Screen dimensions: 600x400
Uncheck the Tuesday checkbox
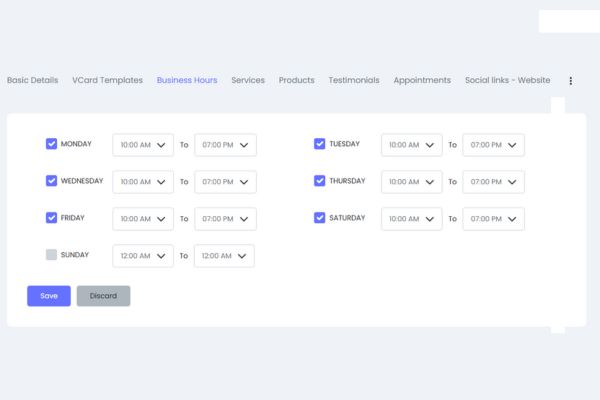pyautogui.click(x=320, y=144)
